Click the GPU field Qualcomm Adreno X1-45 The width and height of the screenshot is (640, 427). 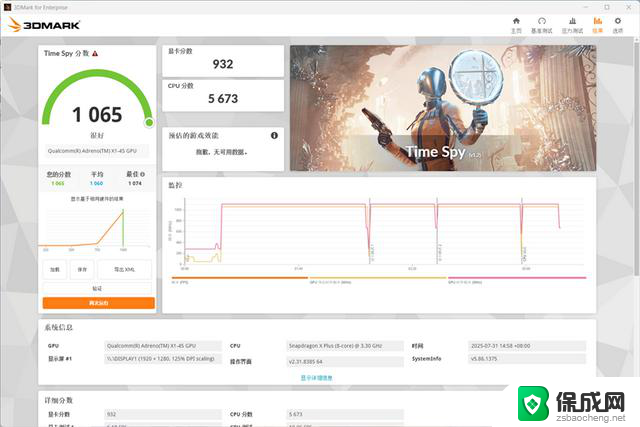click(x=163, y=346)
